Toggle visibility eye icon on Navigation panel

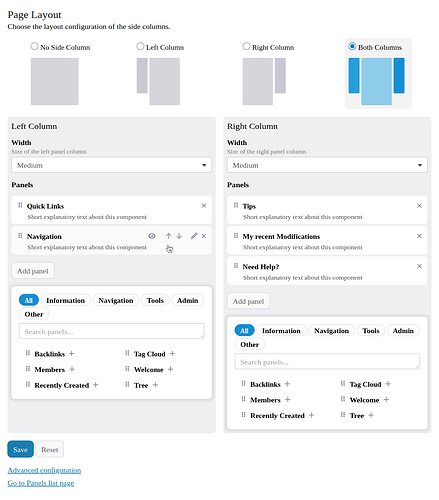click(152, 236)
